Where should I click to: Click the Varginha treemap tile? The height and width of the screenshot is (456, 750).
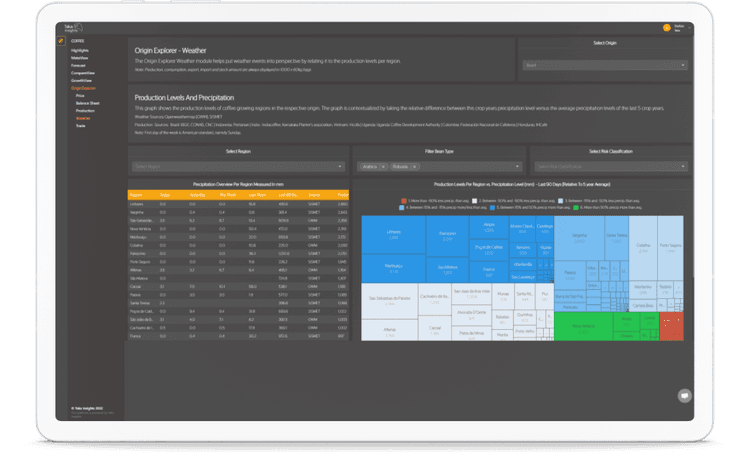[x=579, y=238]
